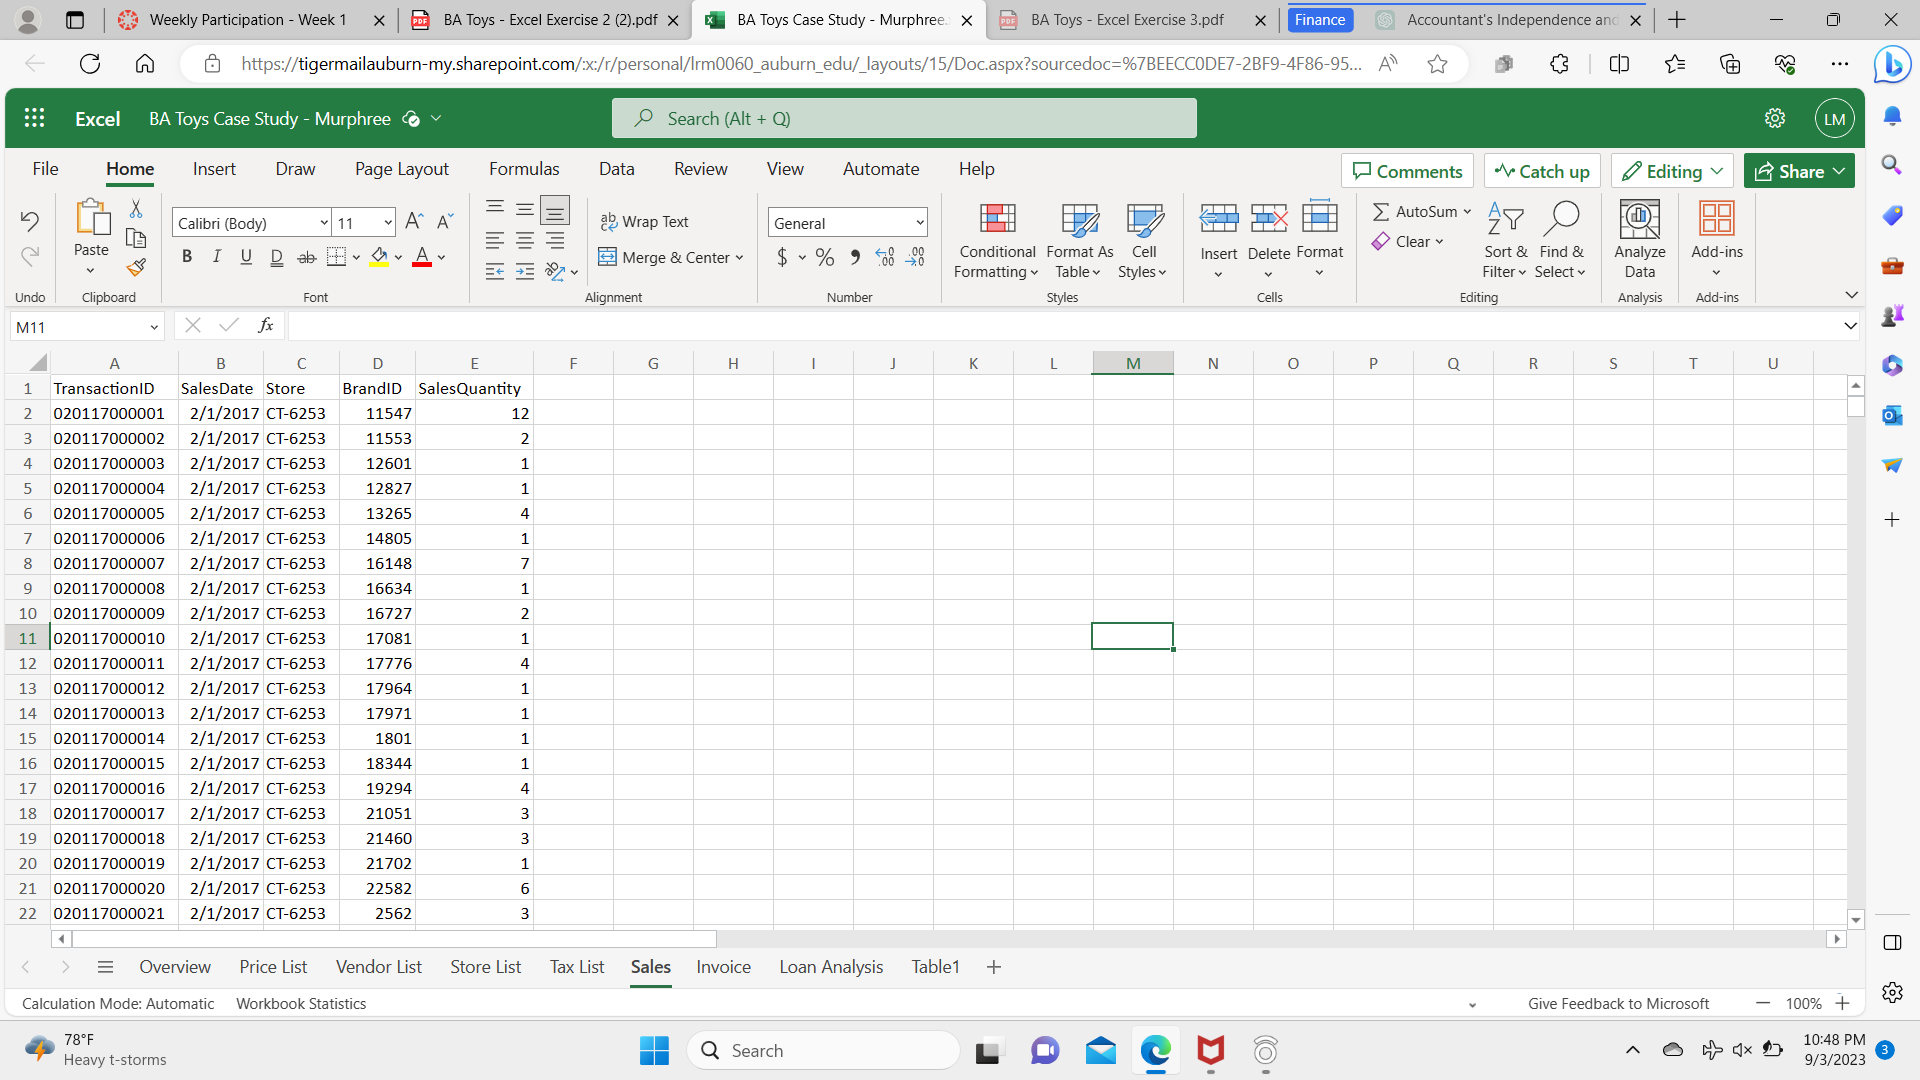The height and width of the screenshot is (1080, 1920).
Task: Click the Search box in header
Action: tap(904, 119)
